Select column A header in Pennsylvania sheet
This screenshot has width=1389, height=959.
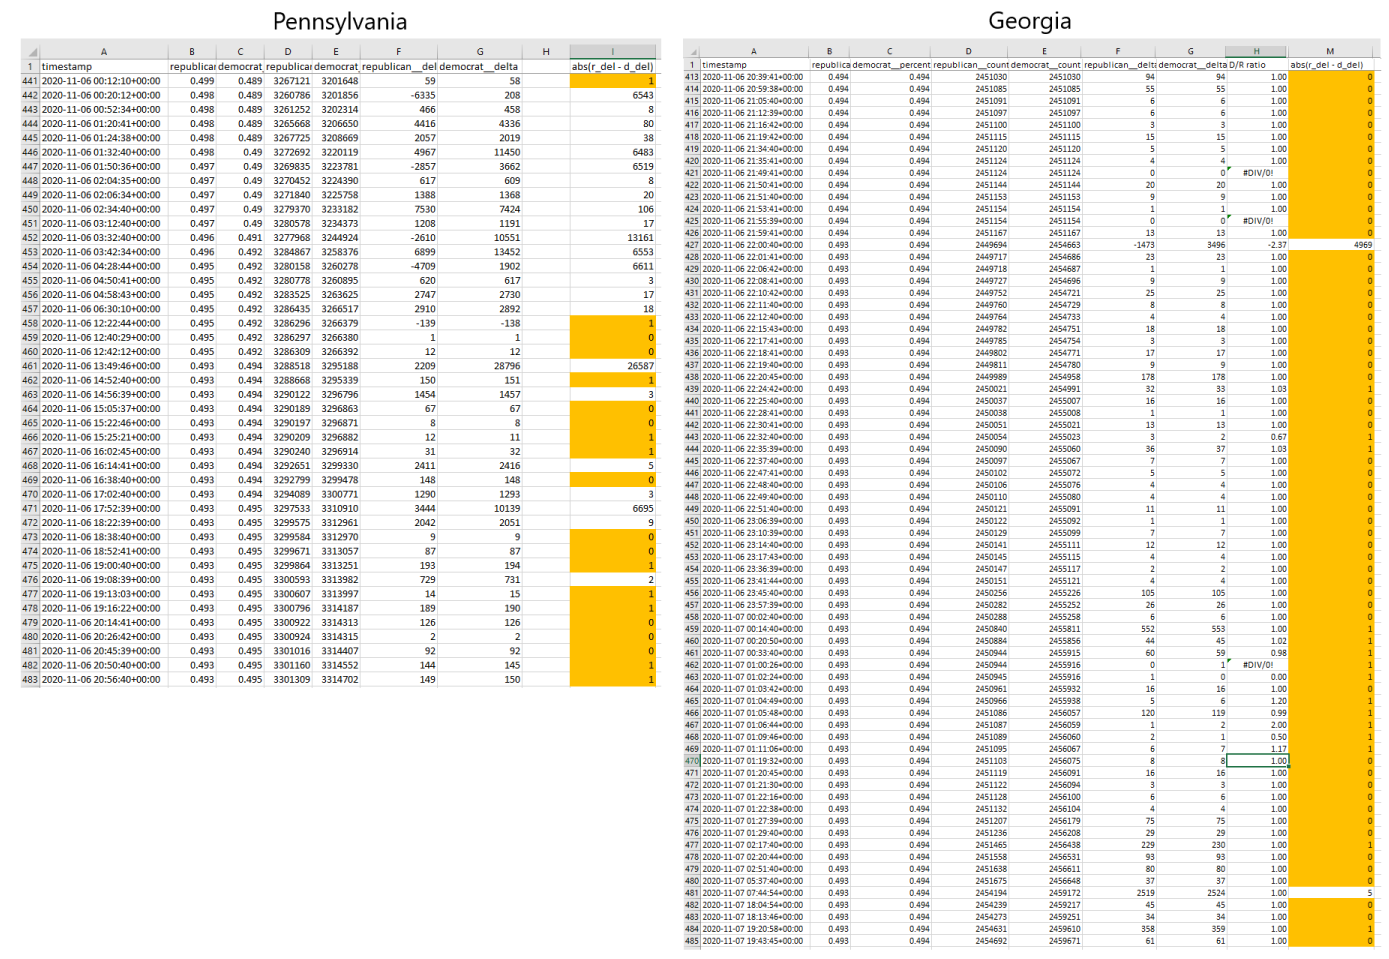103,52
